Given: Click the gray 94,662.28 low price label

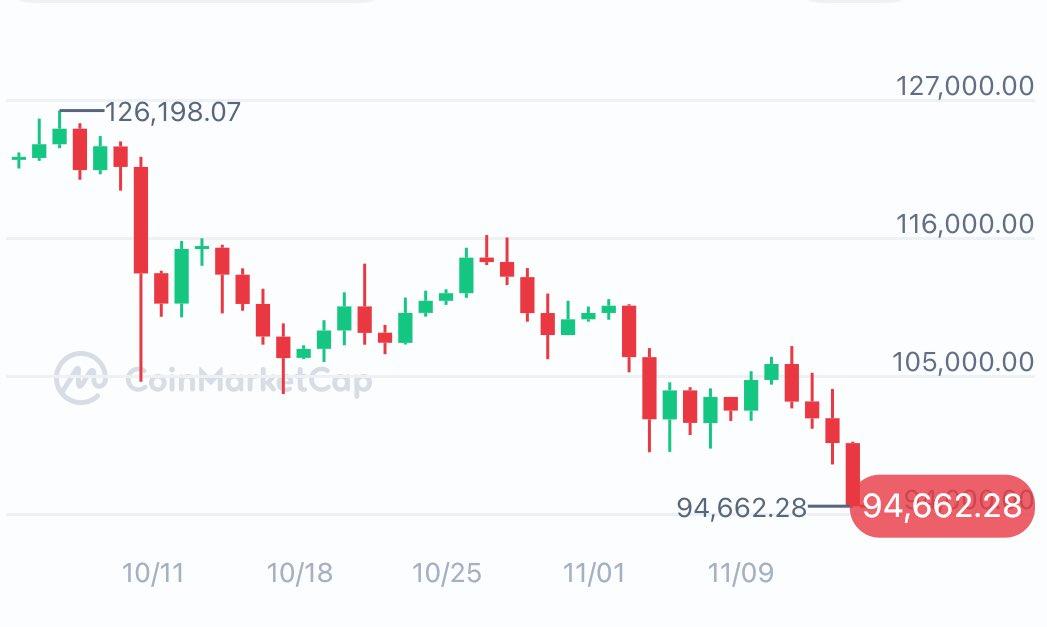Looking at the screenshot, I should 741,508.
